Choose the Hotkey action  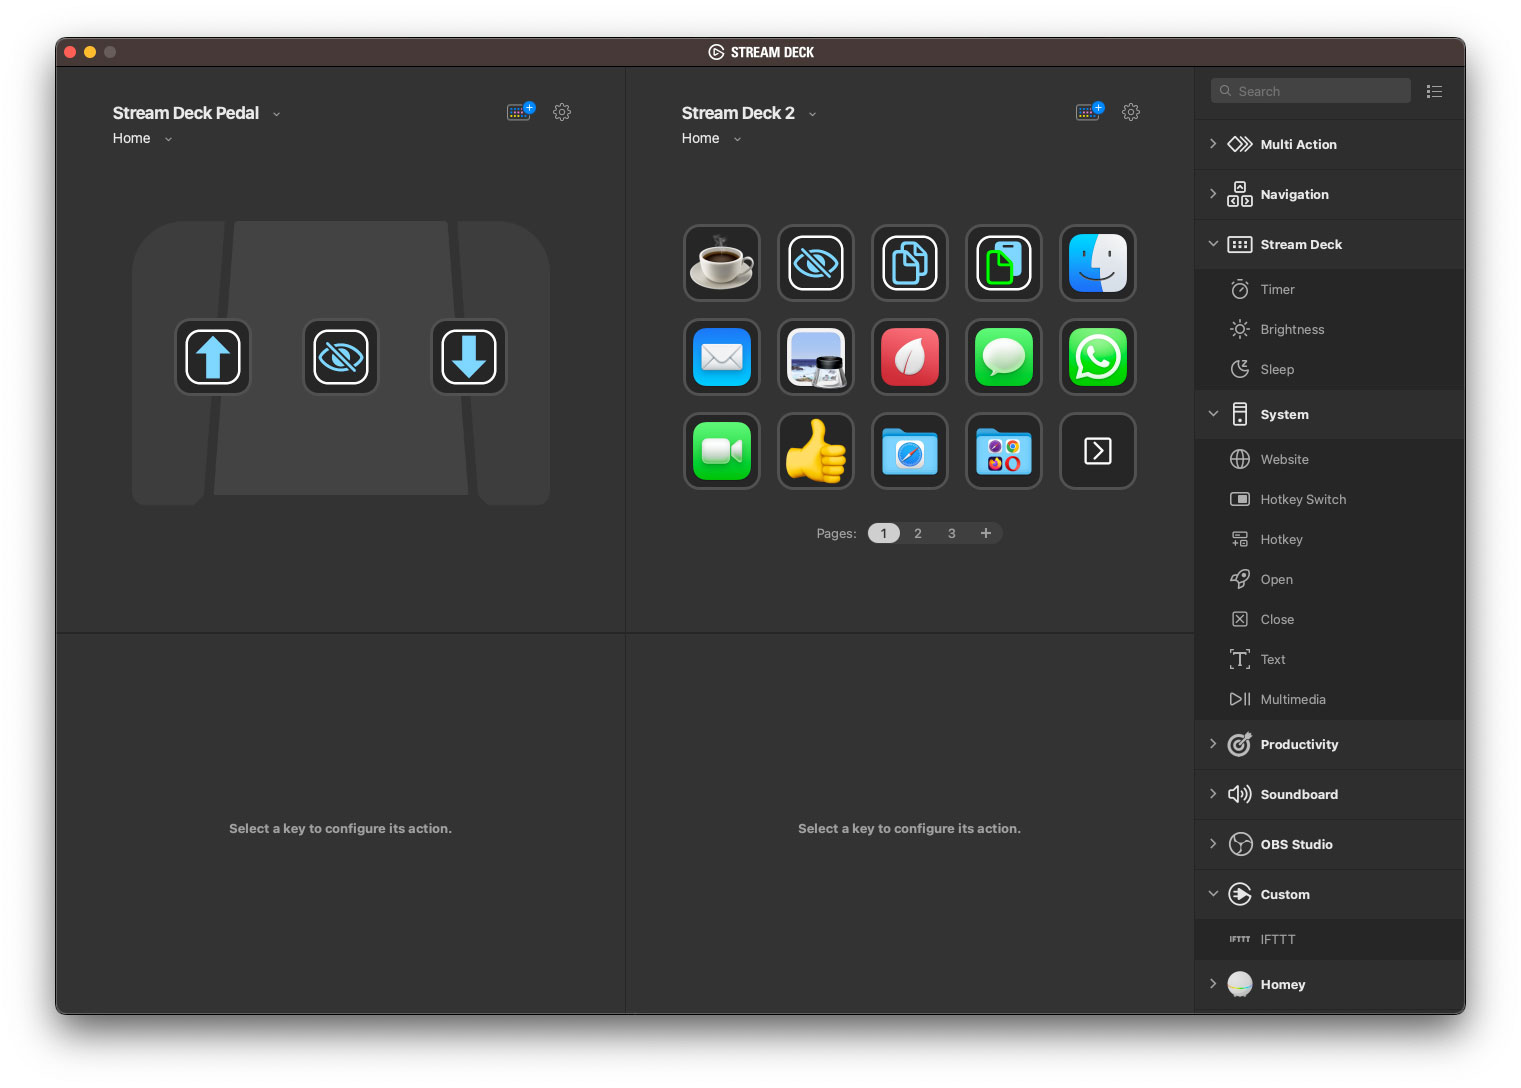1330,539
